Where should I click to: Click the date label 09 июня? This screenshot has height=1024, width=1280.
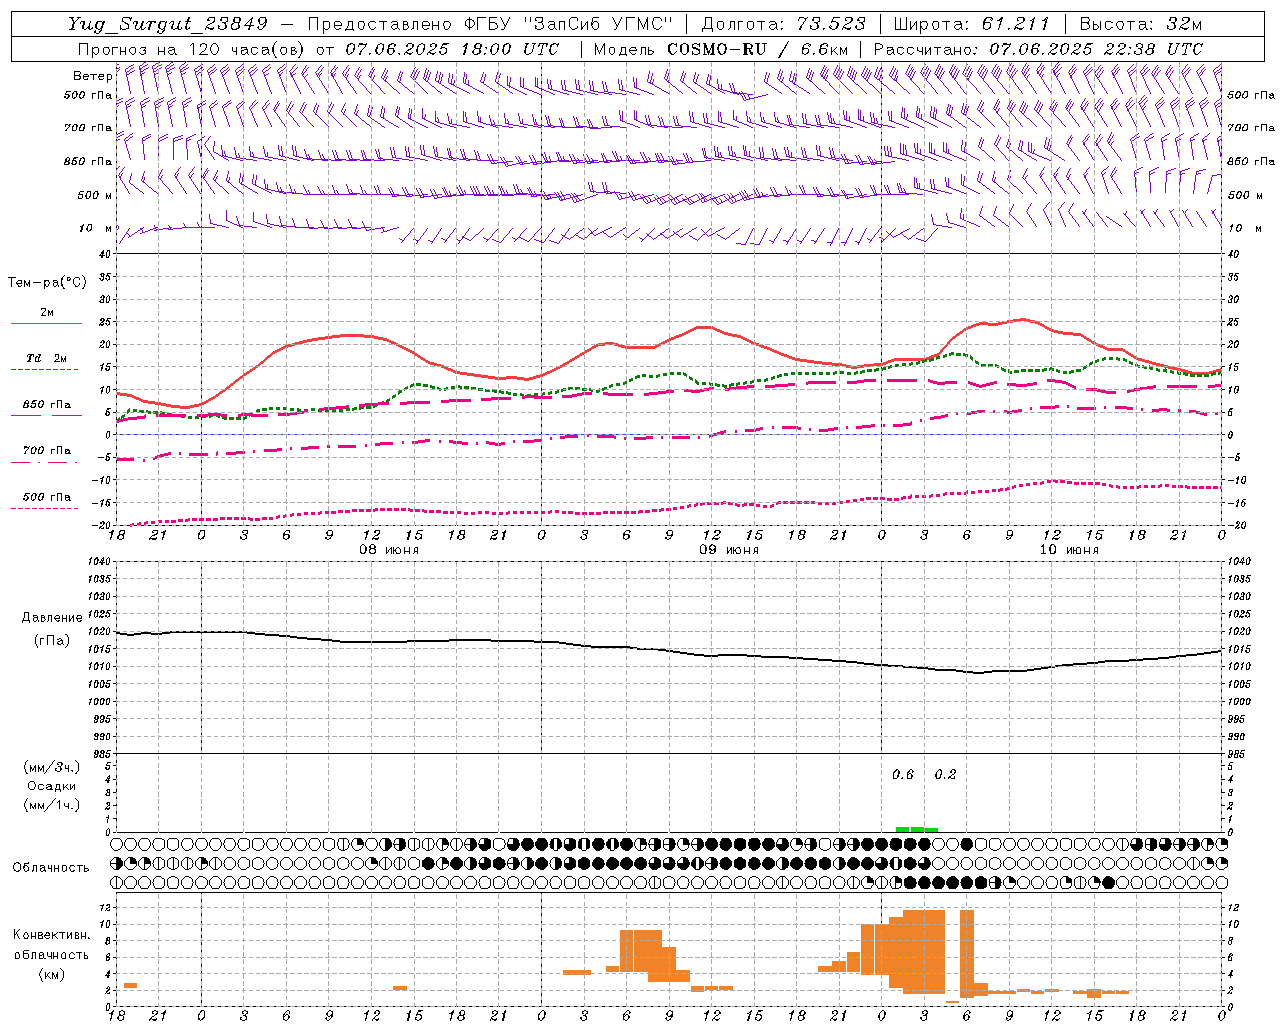(x=729, y=550)
